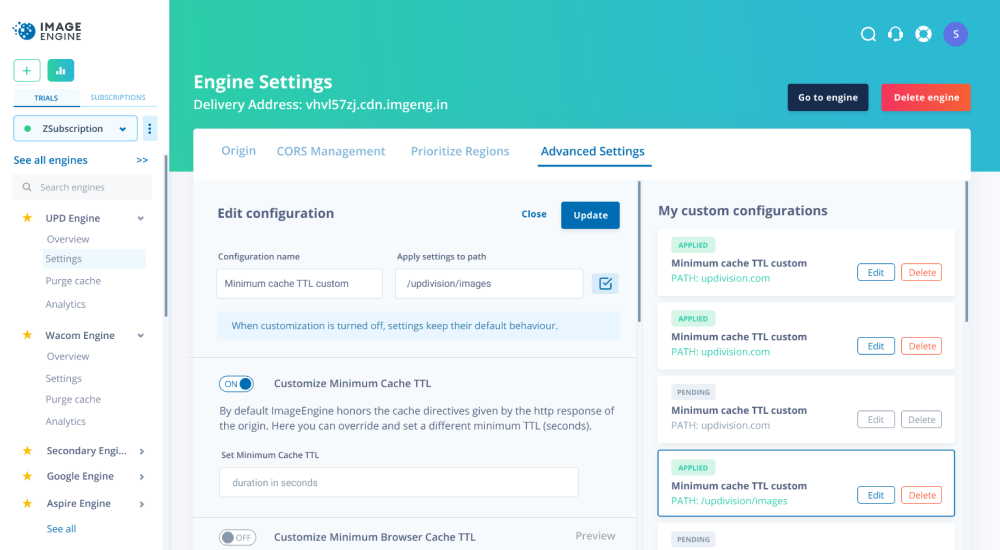Click the double-arrow beside See all engines
This screenshot has height=550, width=1000.
142,160
